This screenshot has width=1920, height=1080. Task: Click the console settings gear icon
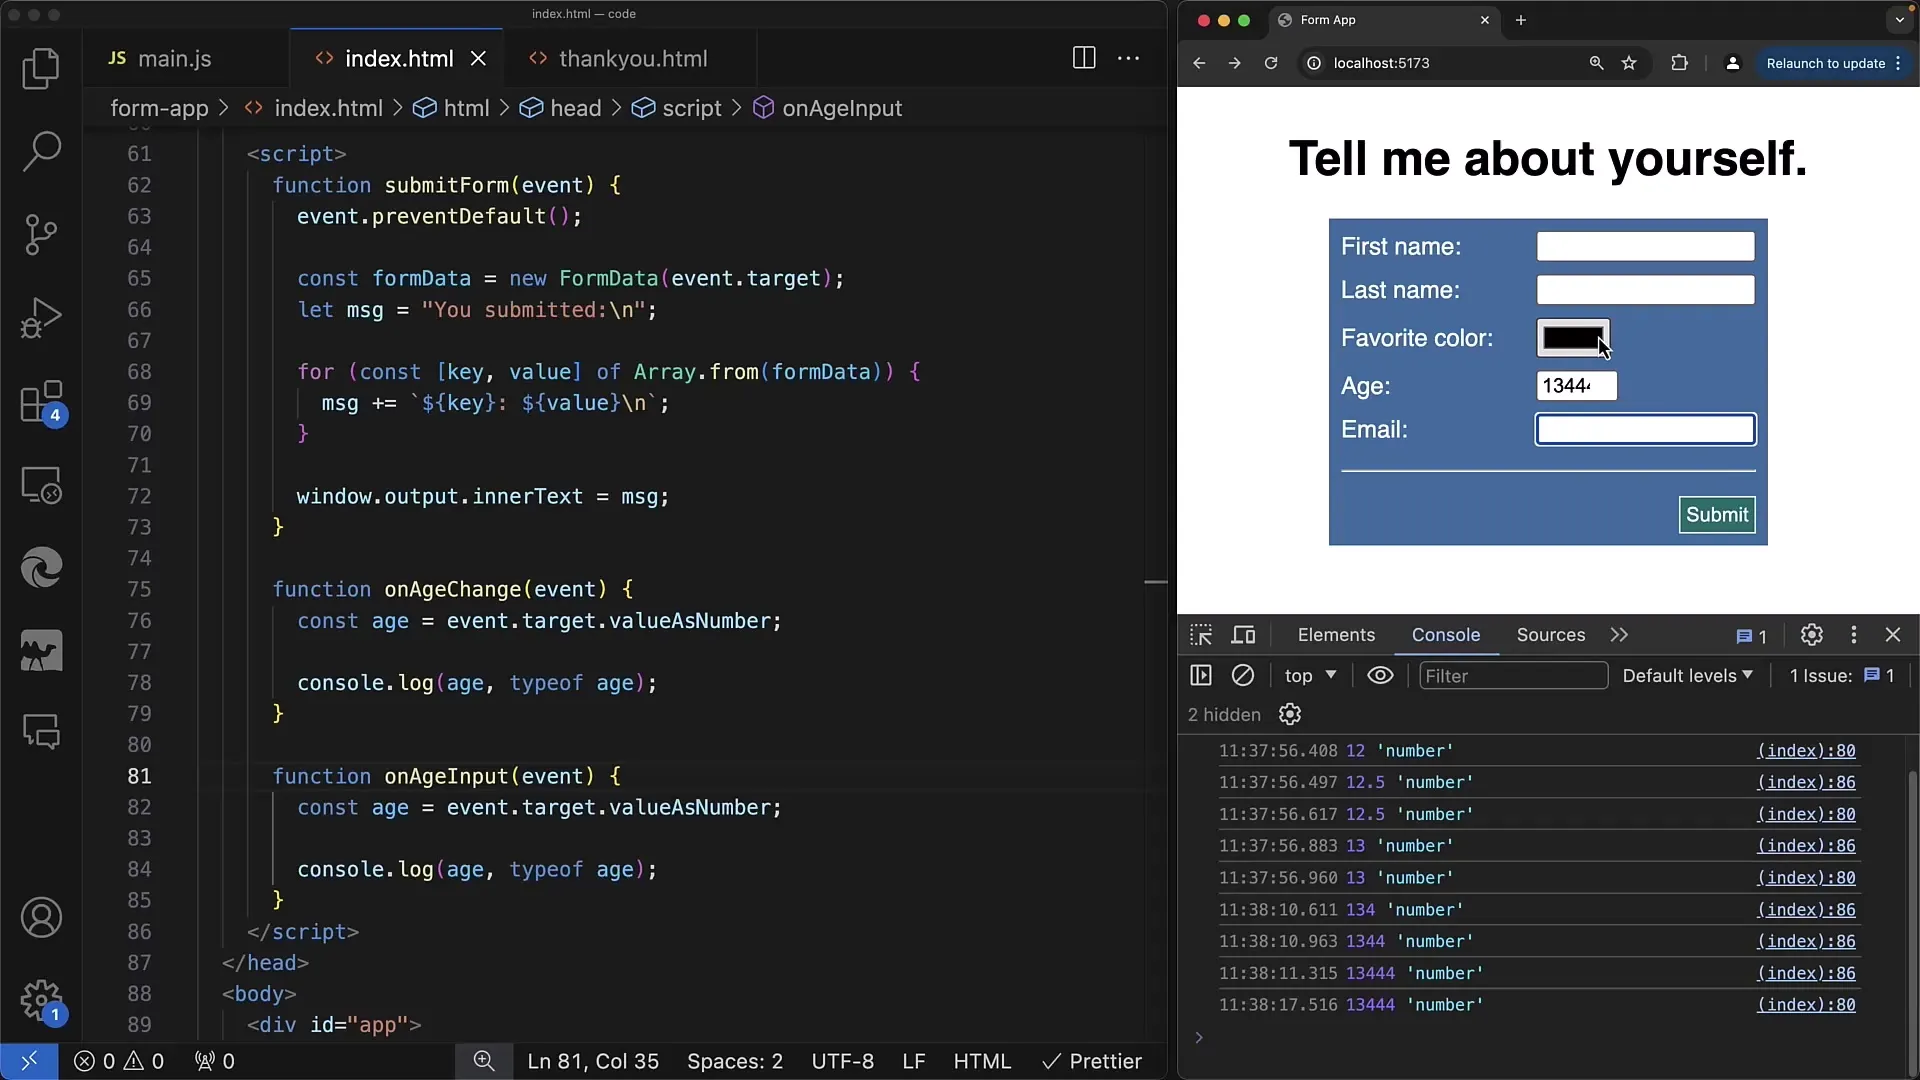[x=1290, y=713]
